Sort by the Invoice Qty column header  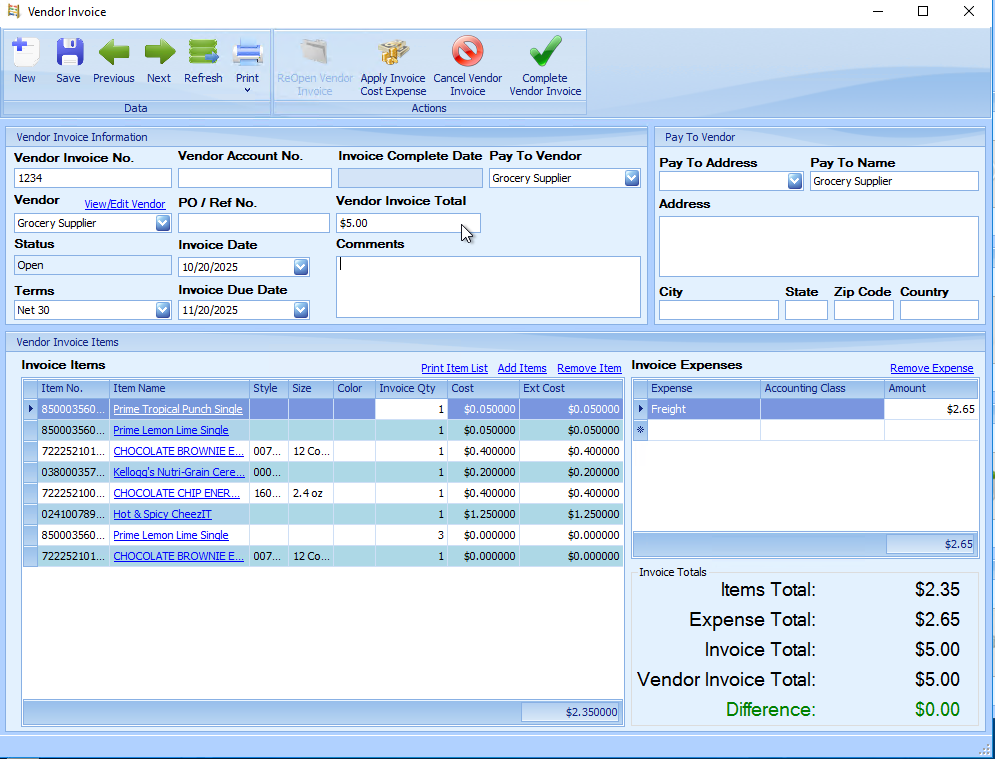(407, 388)
